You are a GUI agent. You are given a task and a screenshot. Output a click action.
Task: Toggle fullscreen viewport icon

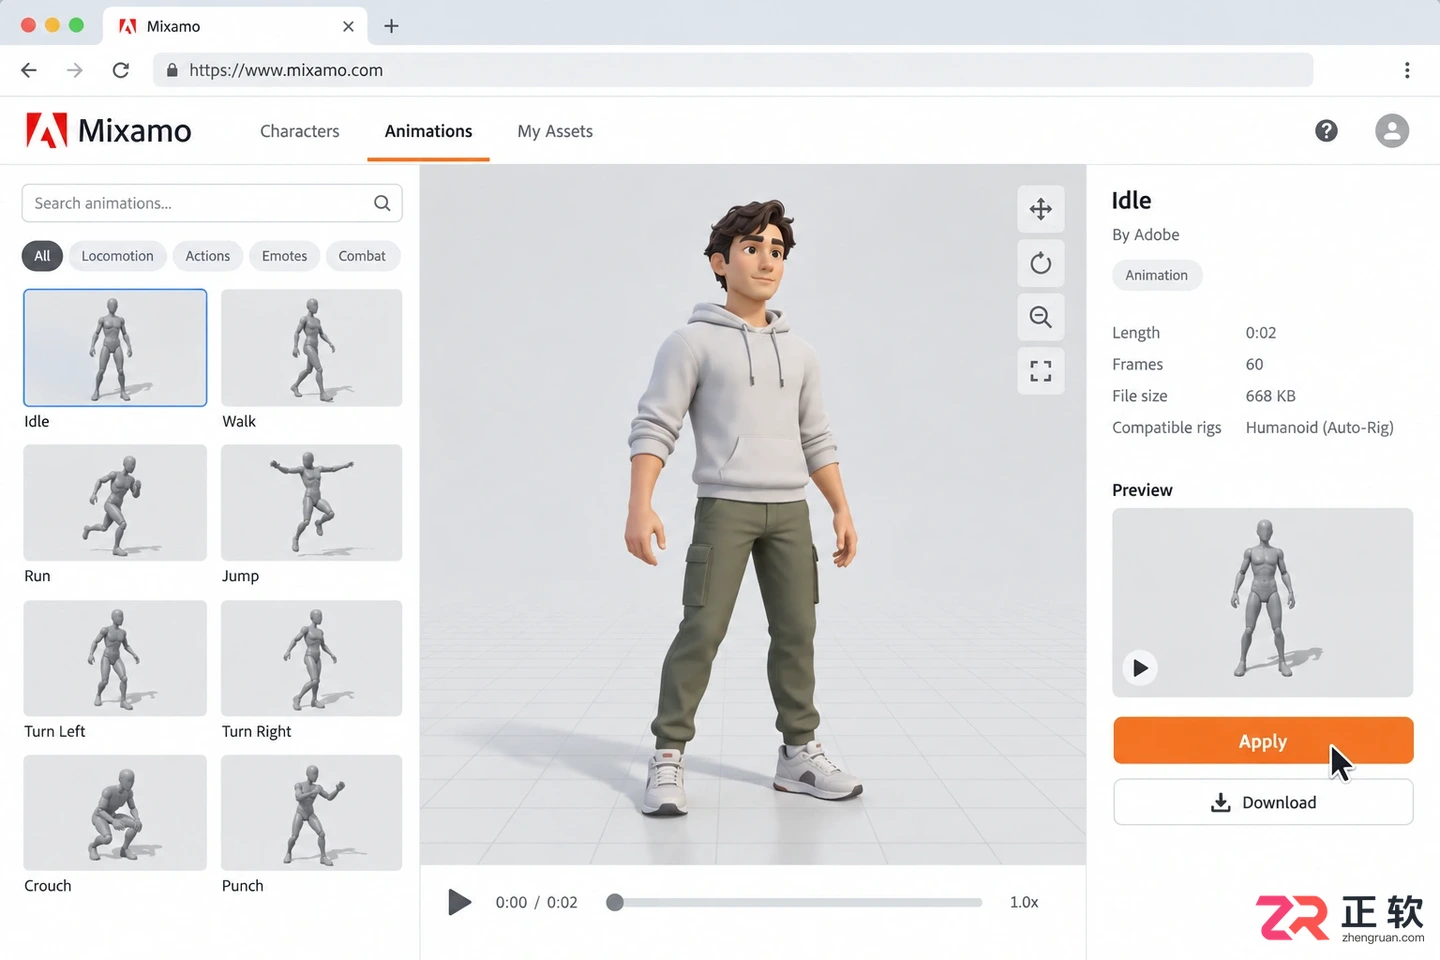(1041, 371)
